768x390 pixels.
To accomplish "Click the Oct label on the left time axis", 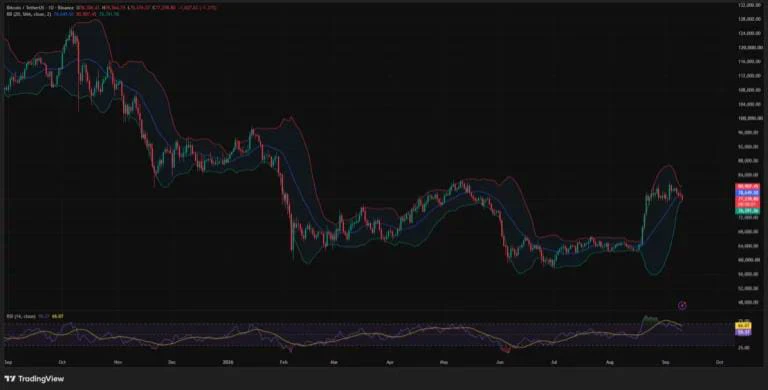I will pyautogui.click(x=62, y=363).
